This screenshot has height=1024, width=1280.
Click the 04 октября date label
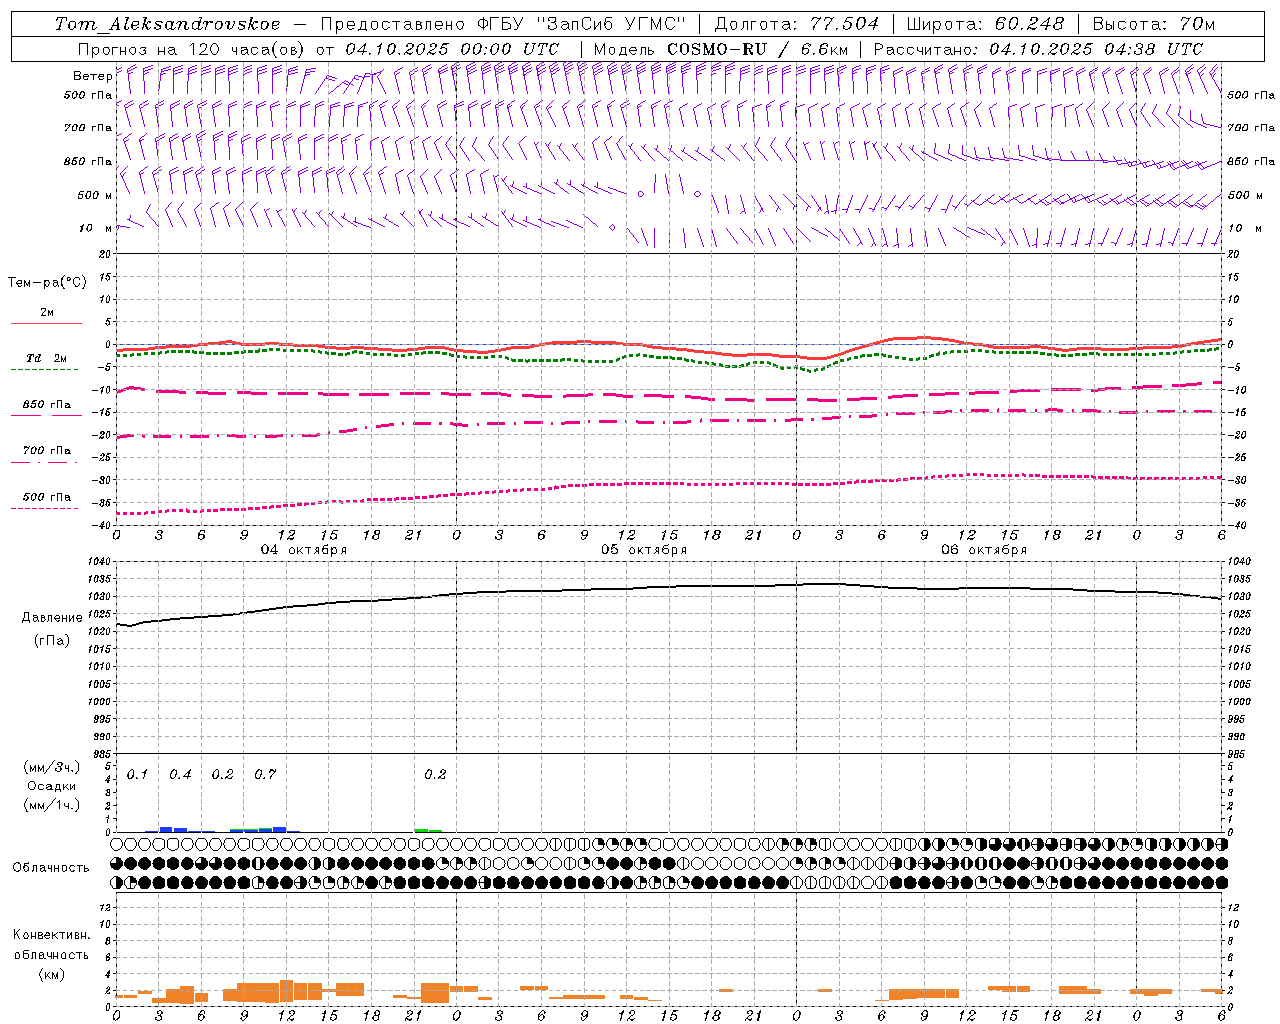point(304,550)
